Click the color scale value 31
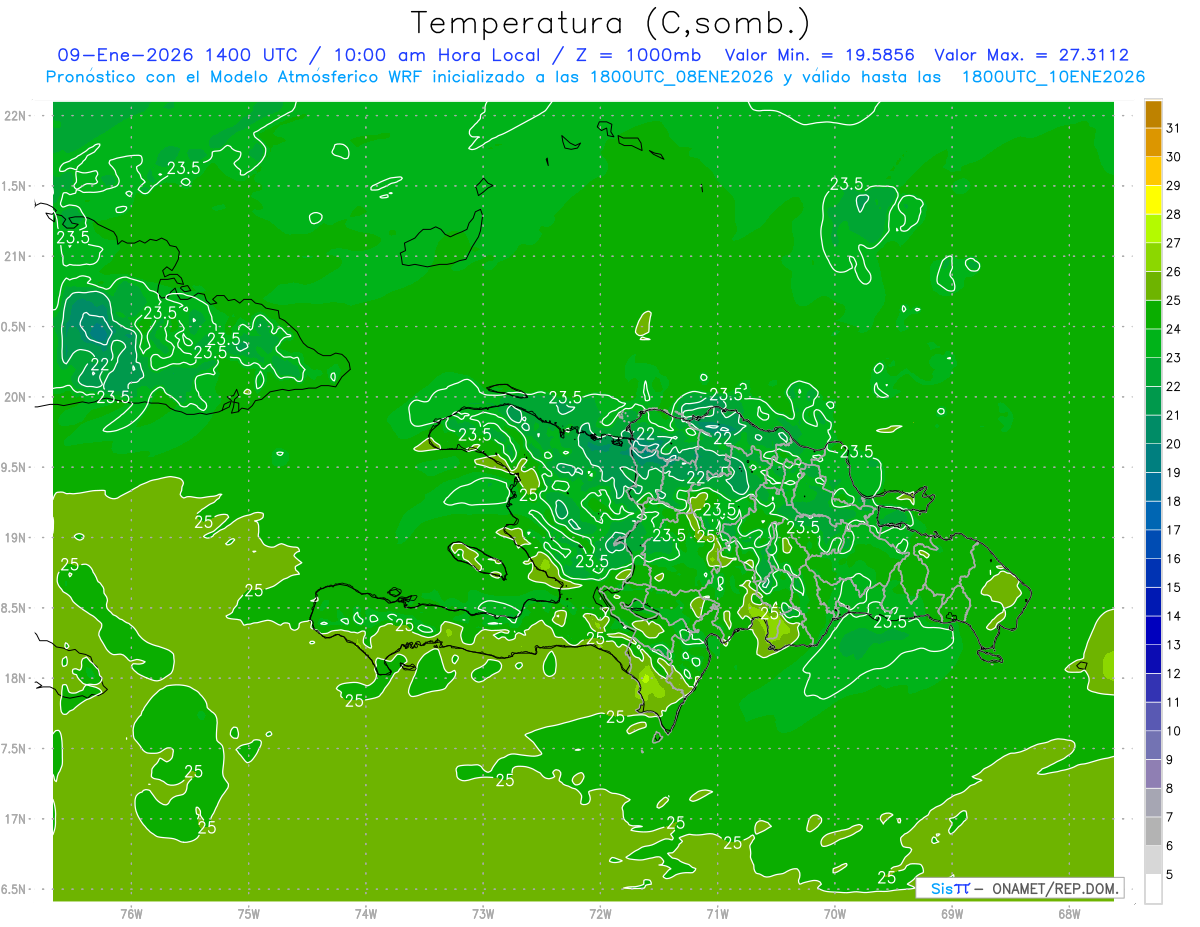The image size is (1200, 927). (1173, 128)
